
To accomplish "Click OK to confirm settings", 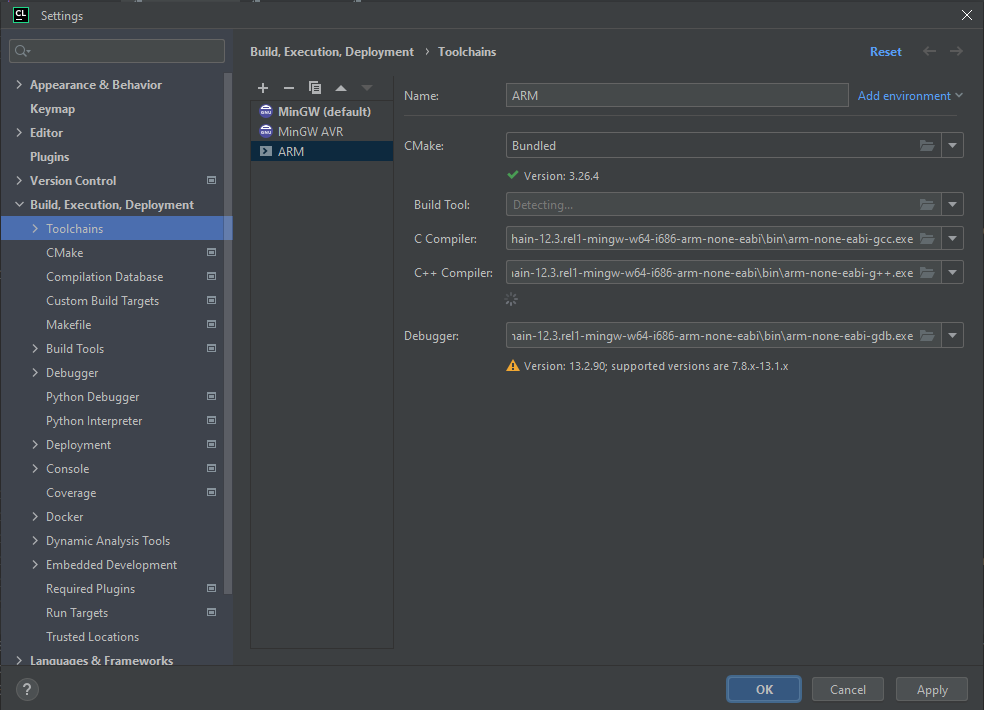I will (x=764, y=689).
